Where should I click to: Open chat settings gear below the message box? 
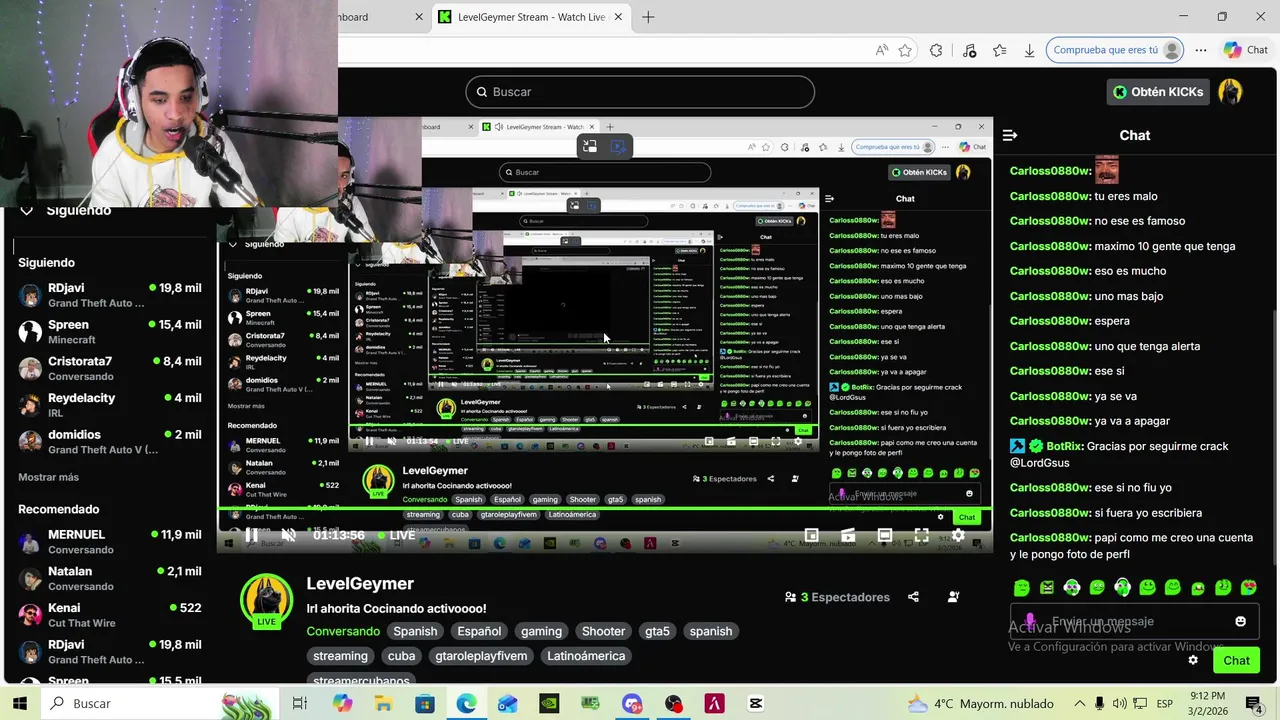pos(1193,660)
